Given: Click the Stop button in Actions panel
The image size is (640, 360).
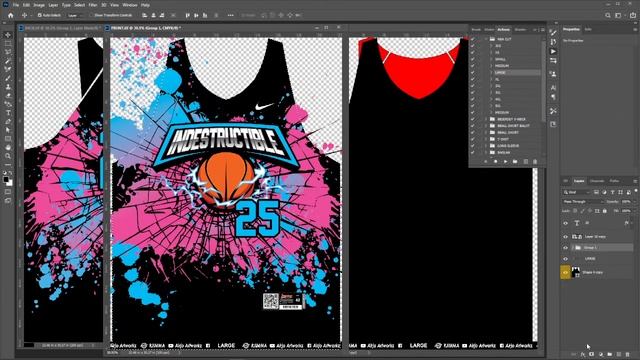Looking at the screenshot, I should click(x=486, y=162).
